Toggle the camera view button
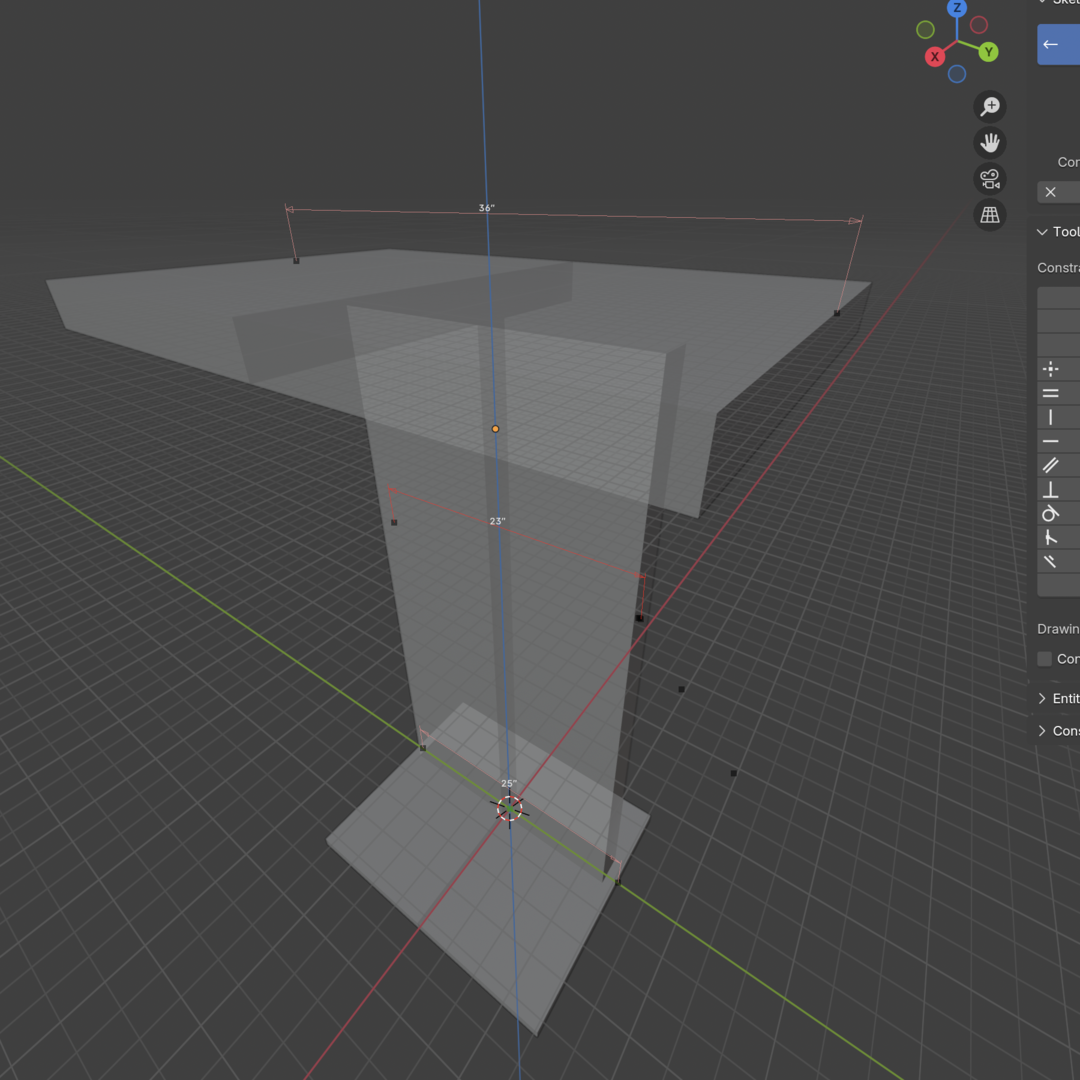This screenshot has width=1080, height=1080. click(x=989, y=179)
